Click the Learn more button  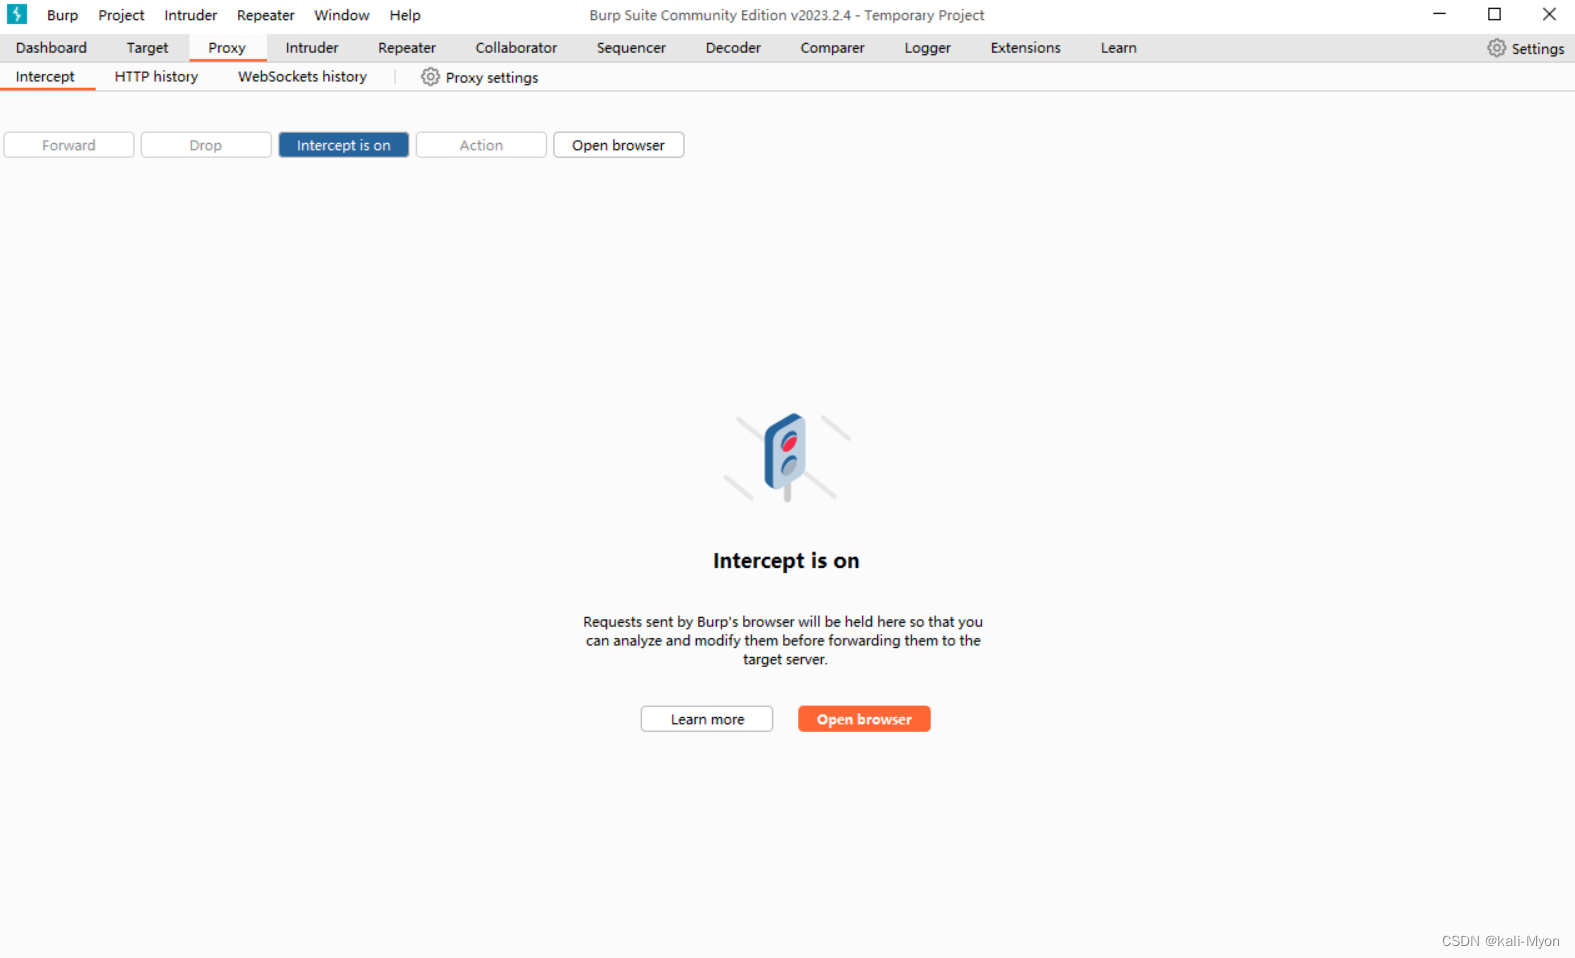click(707, 719)
